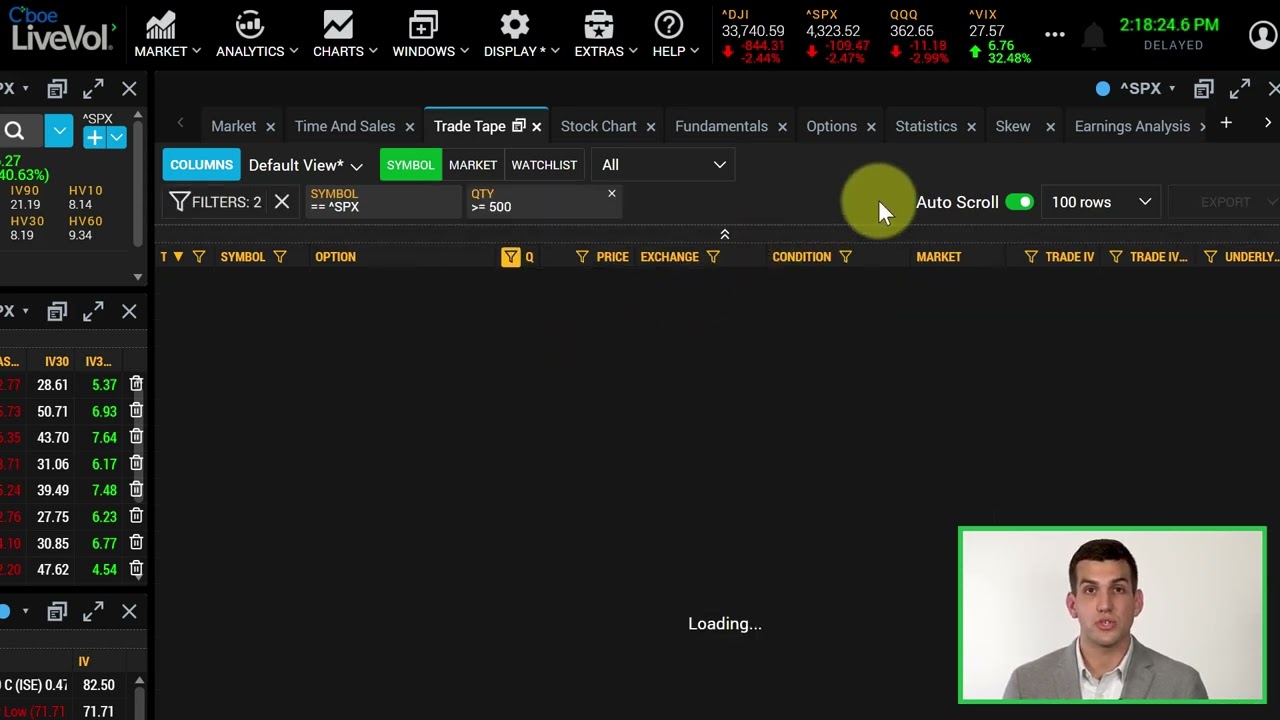Switch to the Time And Sales tab
The image size is (1280, 720).
(345, 126)
